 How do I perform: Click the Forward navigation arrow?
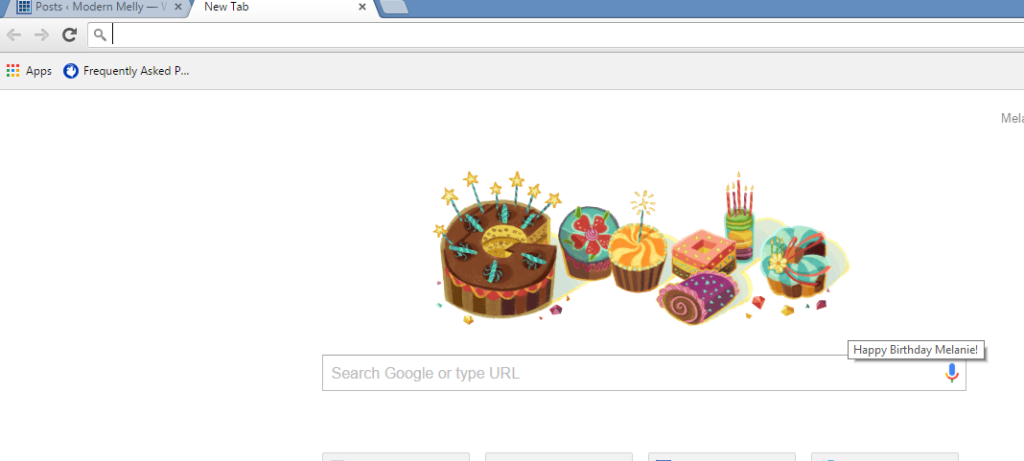click(x=41, y=35)
